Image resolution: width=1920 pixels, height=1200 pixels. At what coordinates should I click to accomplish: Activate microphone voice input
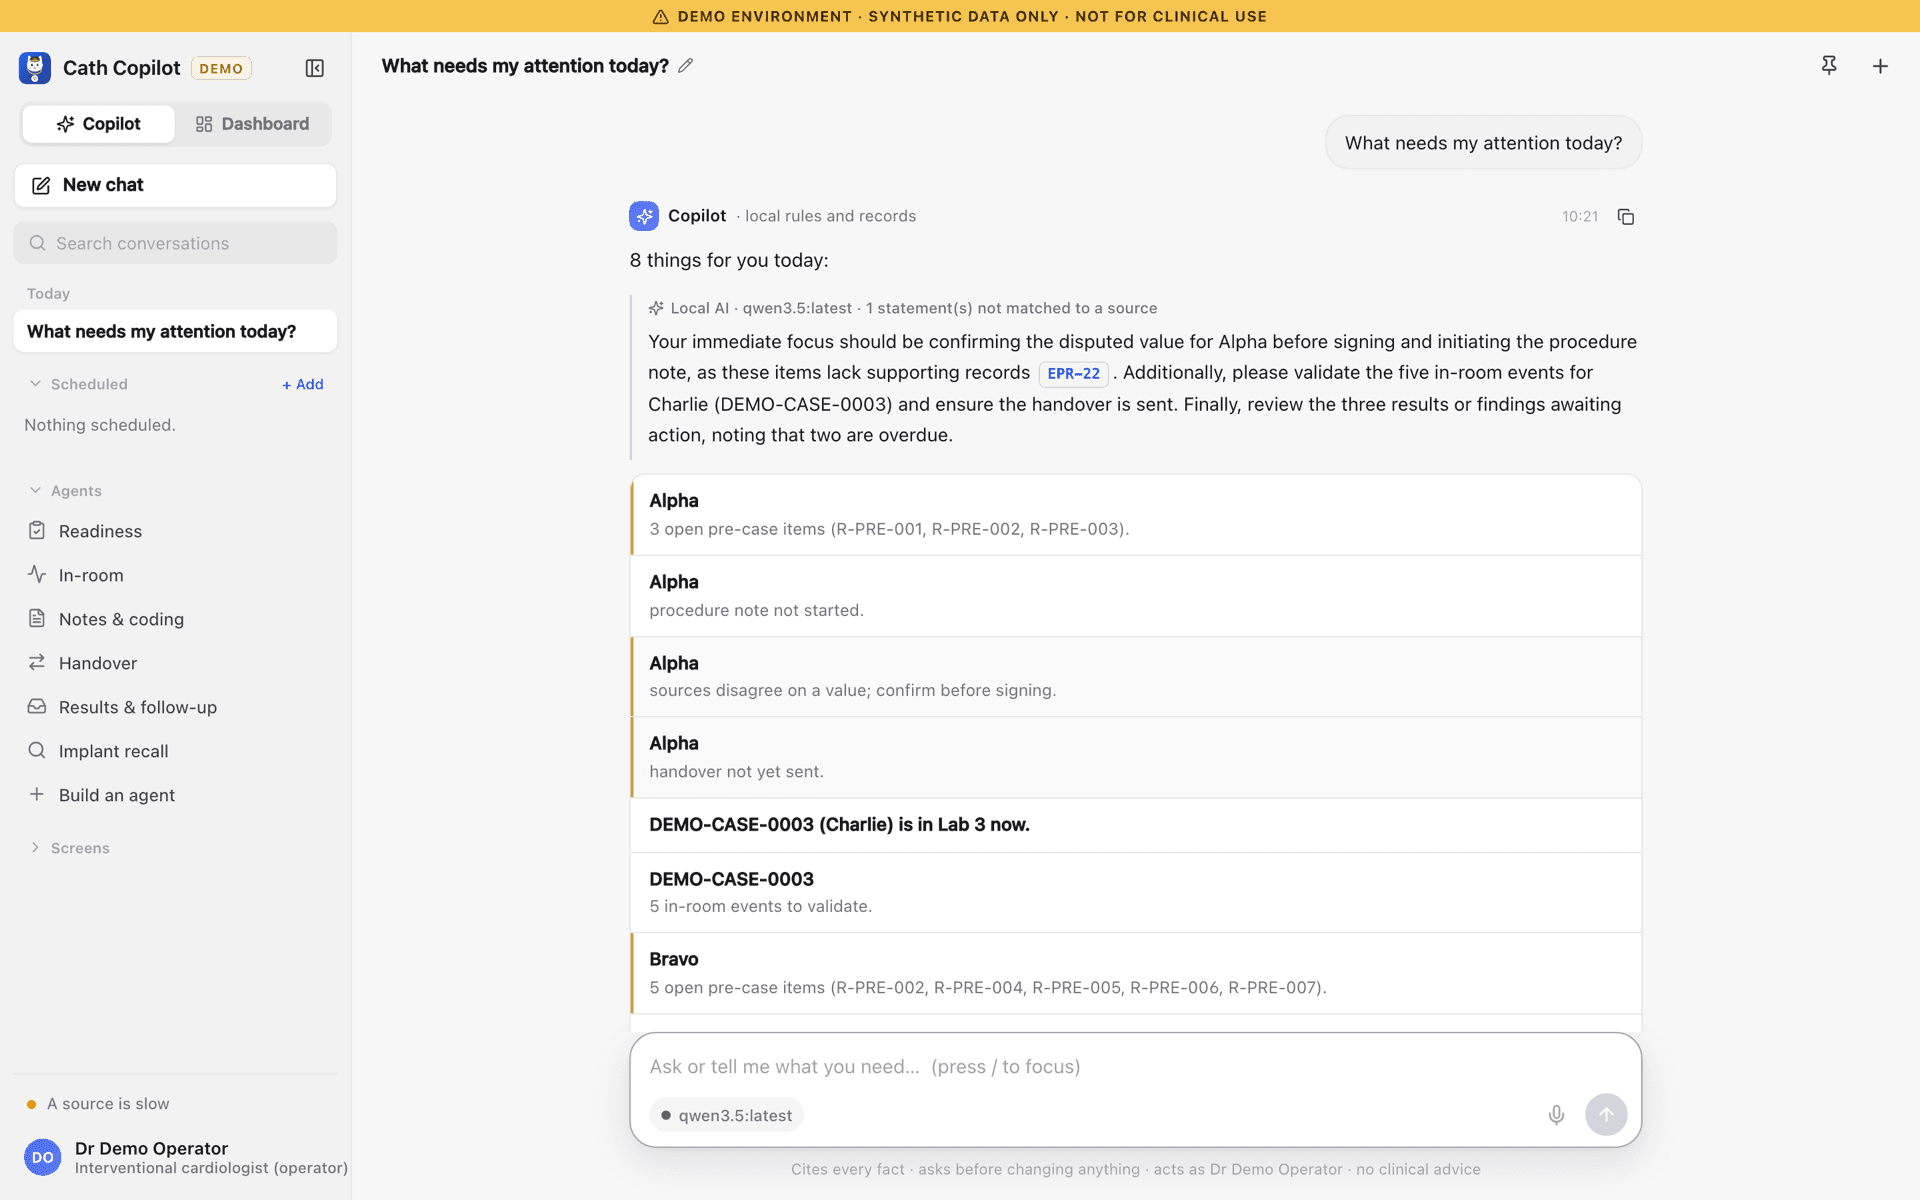point(1556,1115)
